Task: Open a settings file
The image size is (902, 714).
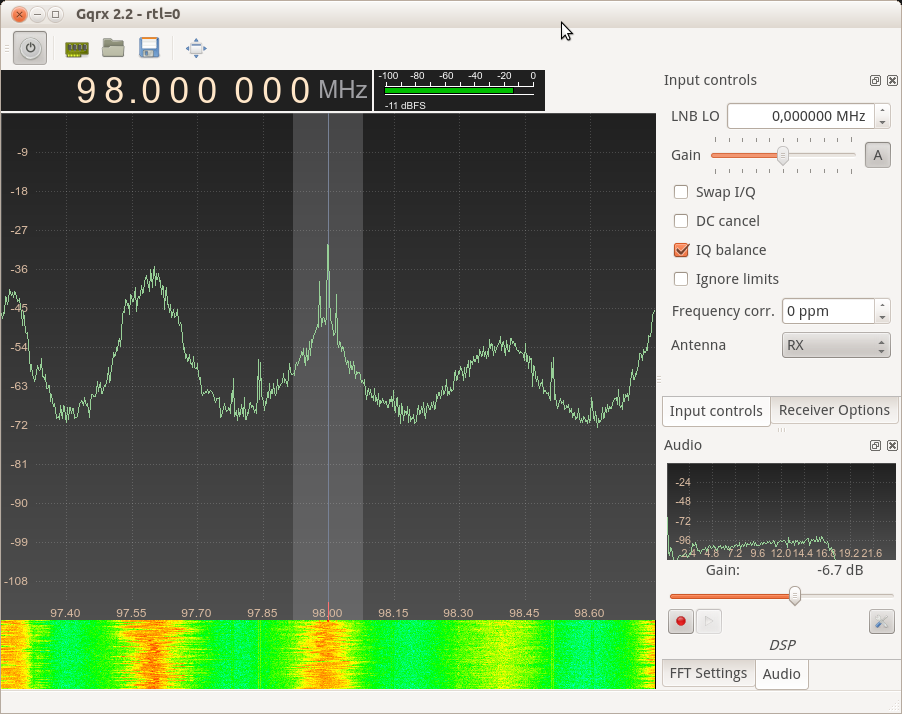Action: (x=113, y=47)
